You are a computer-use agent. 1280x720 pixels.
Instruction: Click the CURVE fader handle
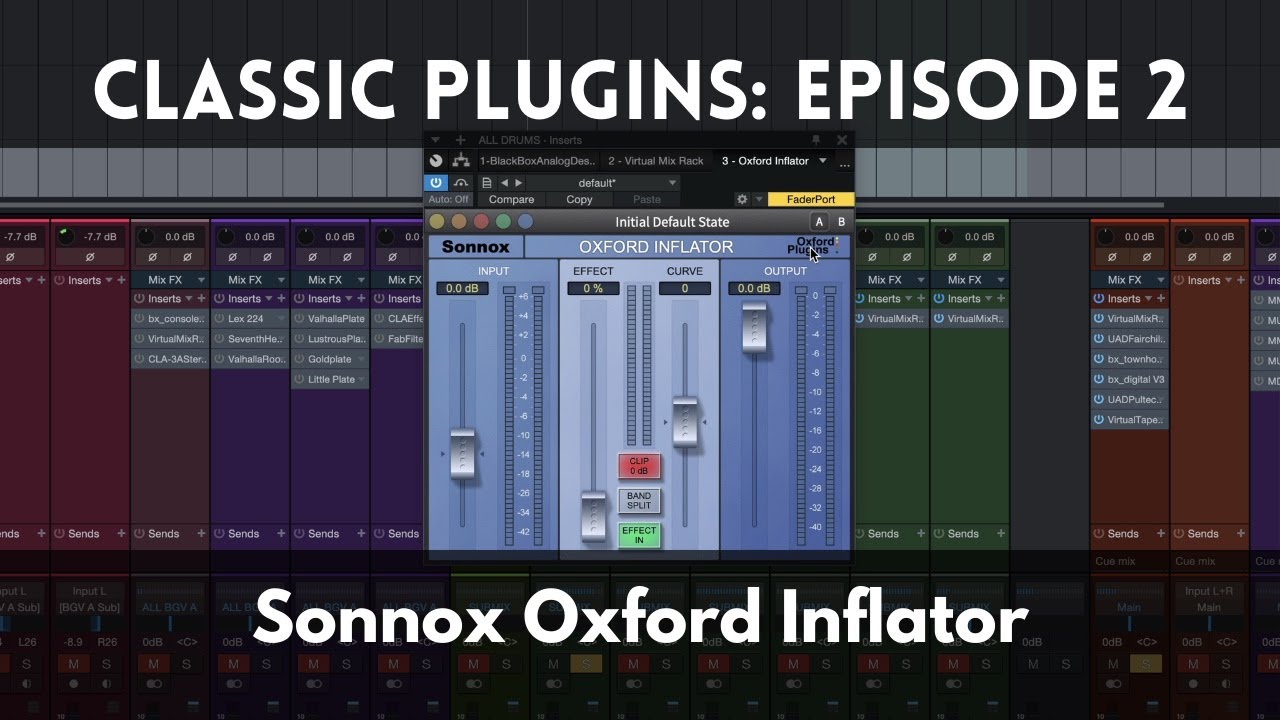[x=685, y=422]
